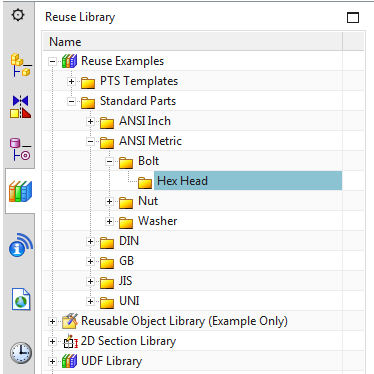Click the Washer folder icon

click(x=126, y=222)
